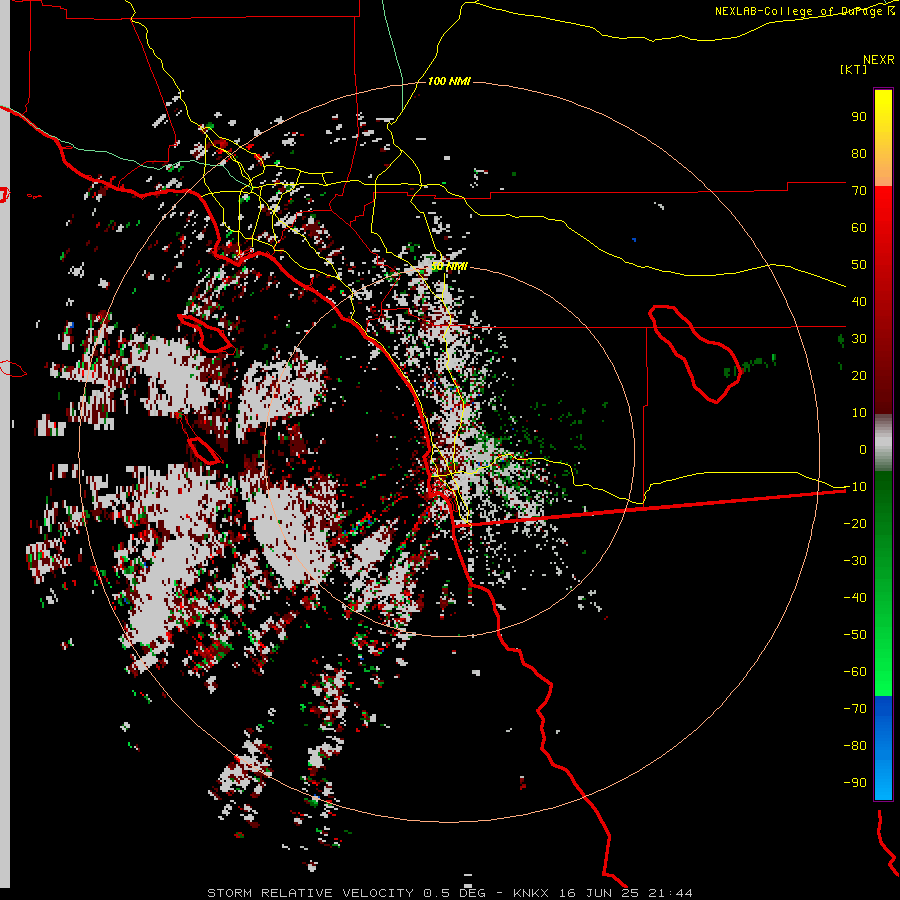900x900 pixels.
Task: Click the 21:44 timestamp in caption
Action: [x=673, y=893]
